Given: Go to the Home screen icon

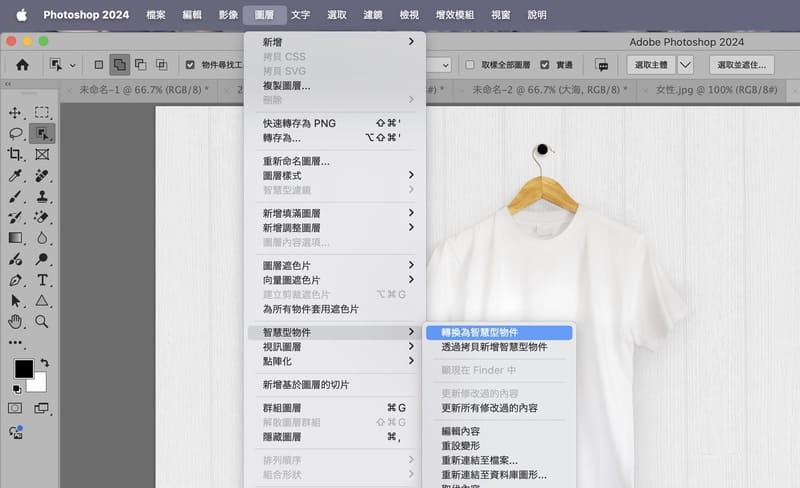Looking at the screenshot, I should point(22,65).
